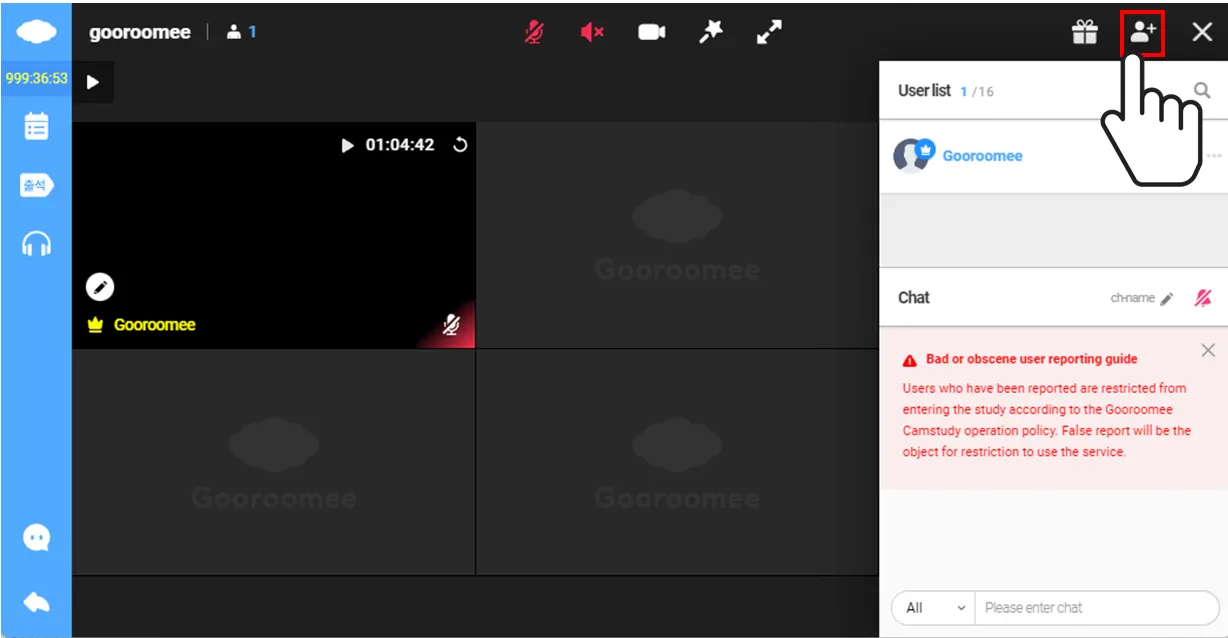
Task: Dismiss the bad user reporting guide notice
Action: 1208,350
